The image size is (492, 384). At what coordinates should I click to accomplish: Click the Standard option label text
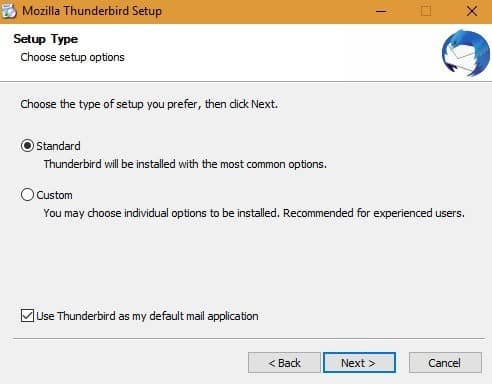[x=58, y=146]
